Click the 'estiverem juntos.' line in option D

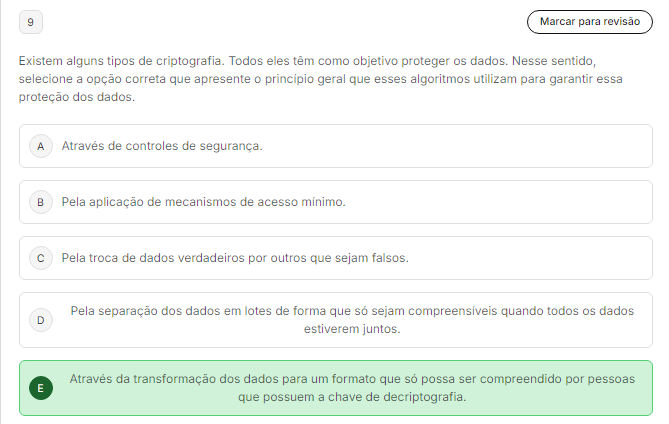pos(352,329)
